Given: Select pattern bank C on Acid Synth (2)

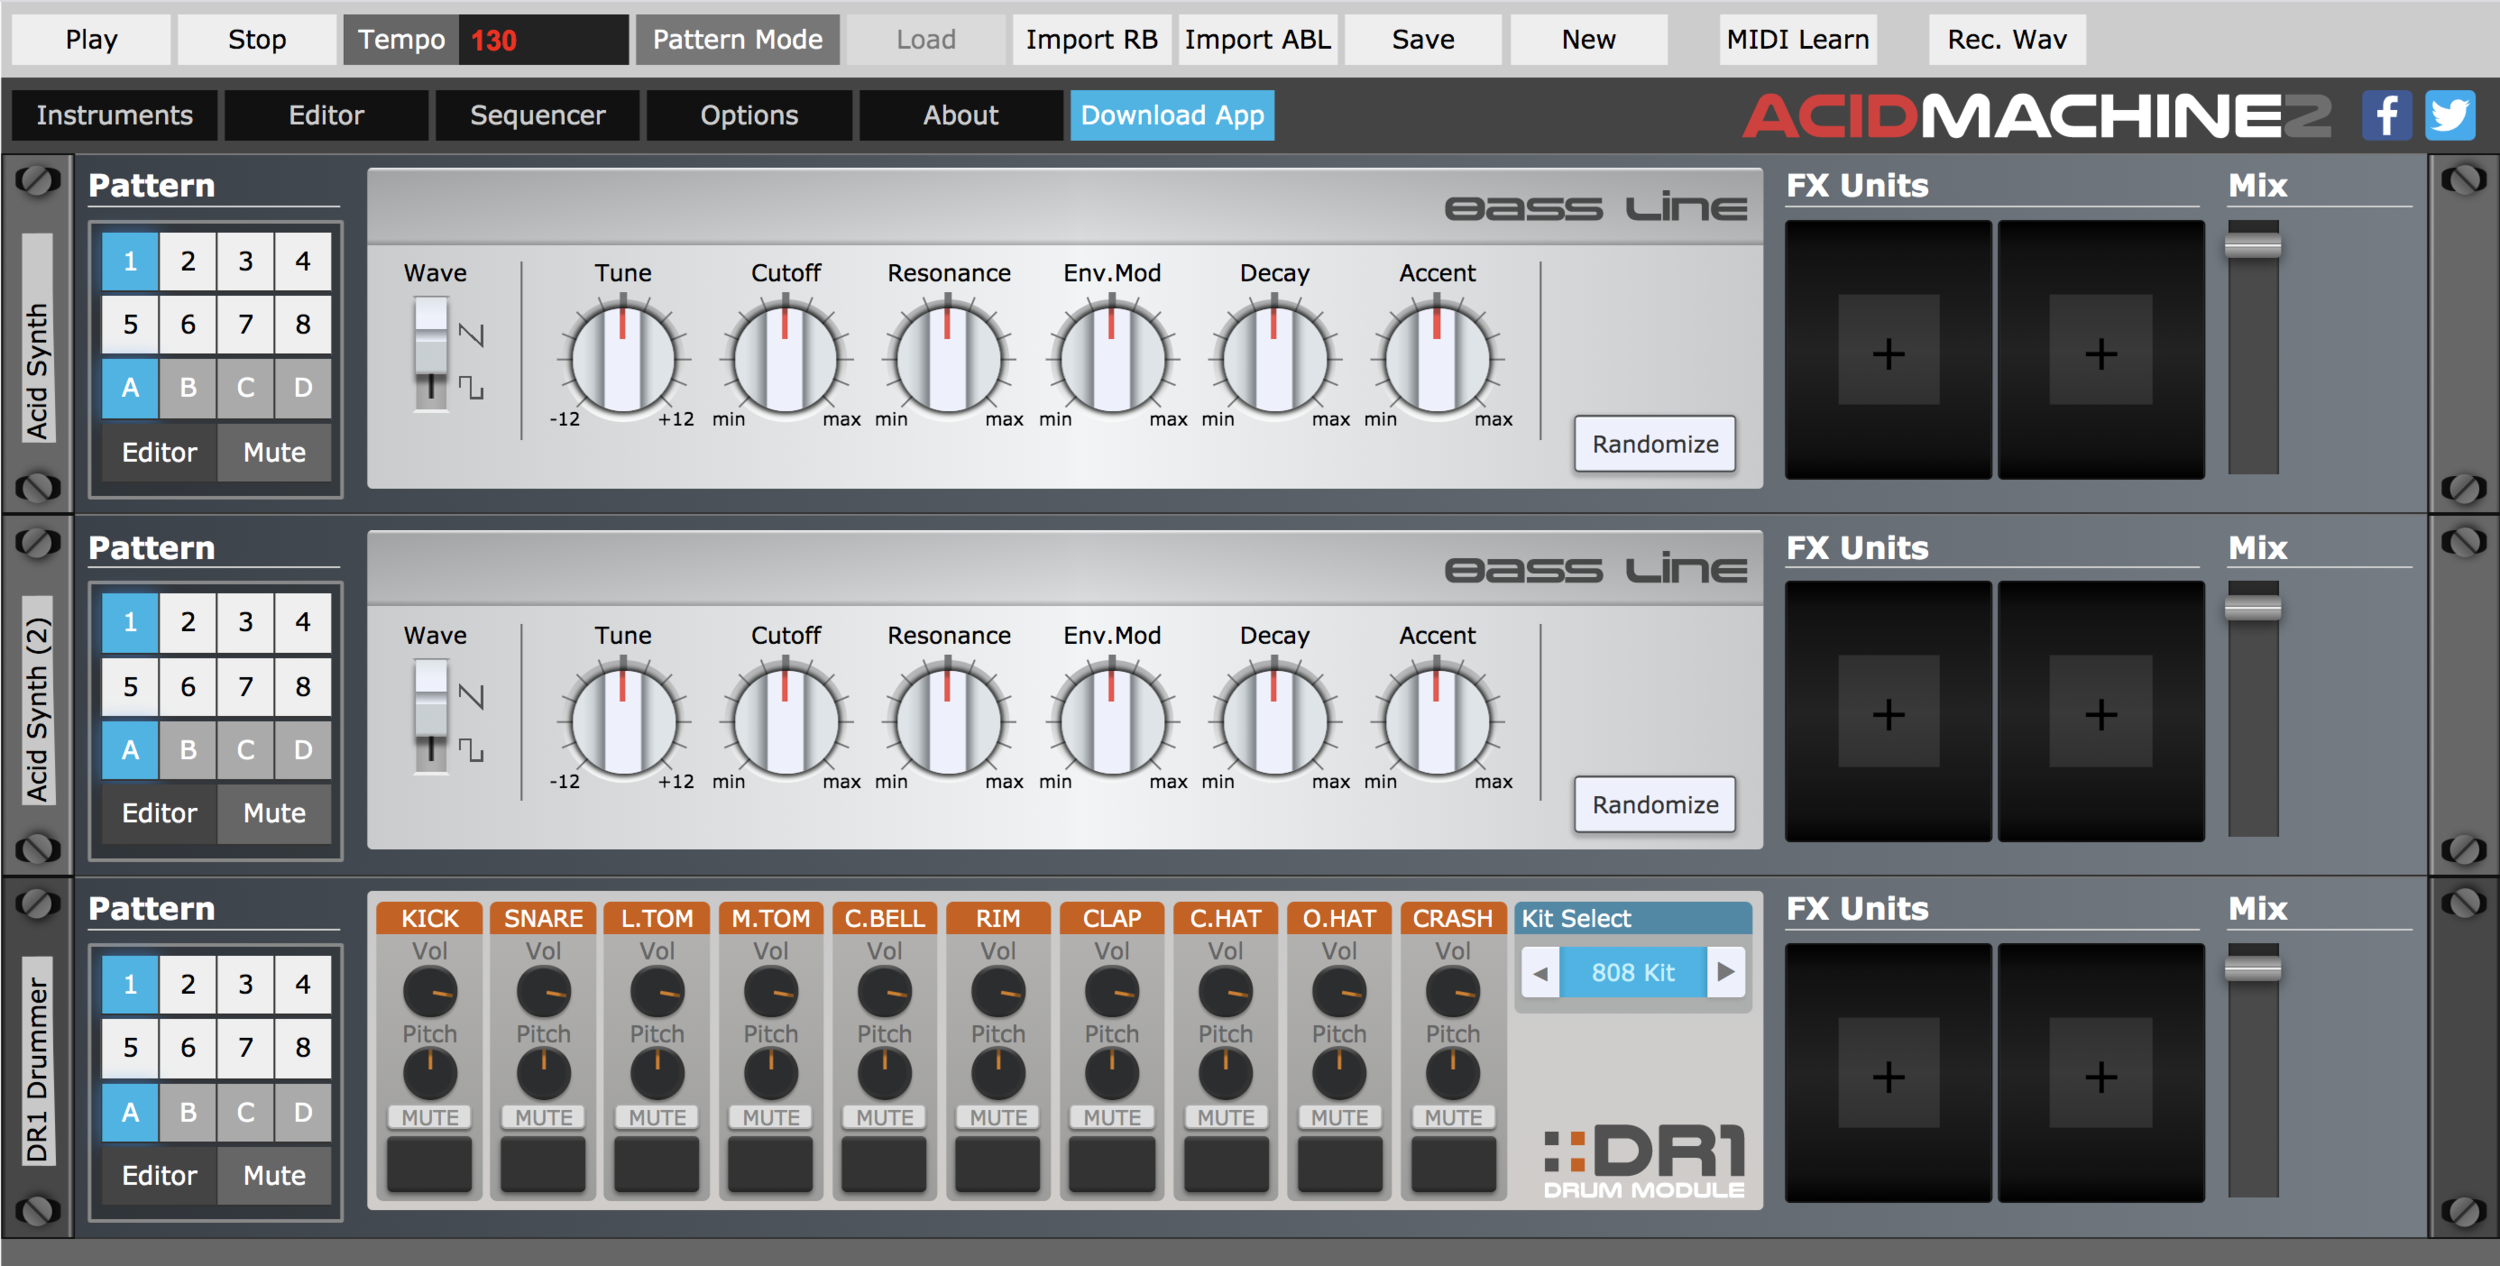Looking at the screenshot, I should coord(245,750).
